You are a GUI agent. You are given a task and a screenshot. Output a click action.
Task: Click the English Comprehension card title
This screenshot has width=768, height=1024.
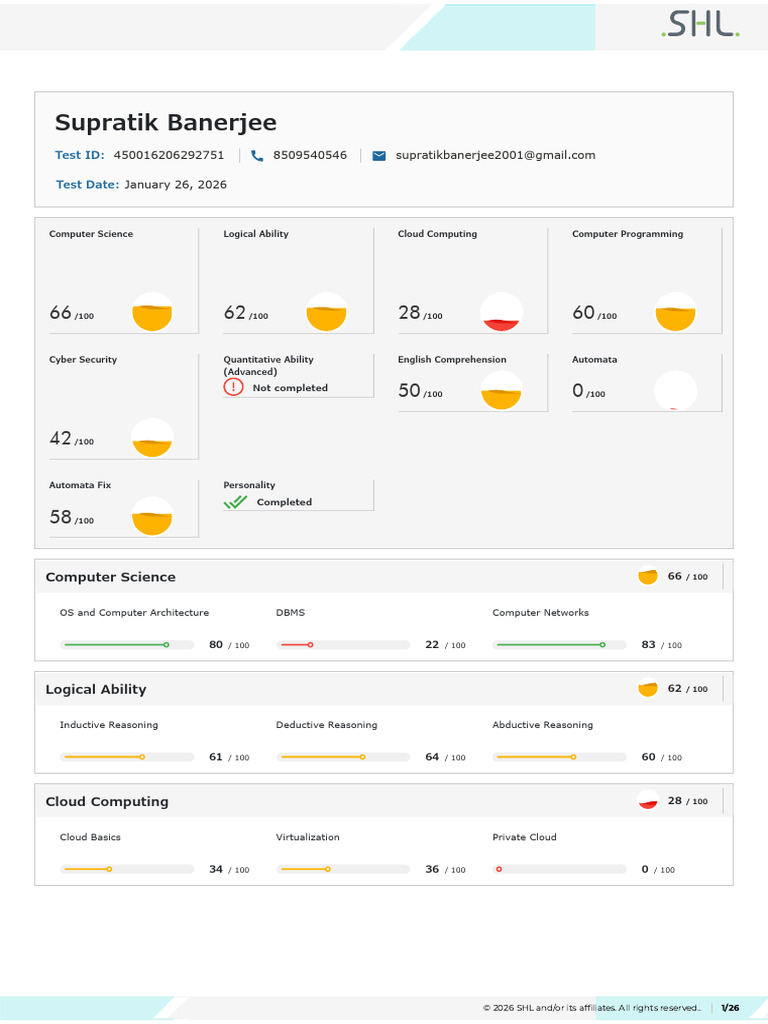[x=452, y=360]
